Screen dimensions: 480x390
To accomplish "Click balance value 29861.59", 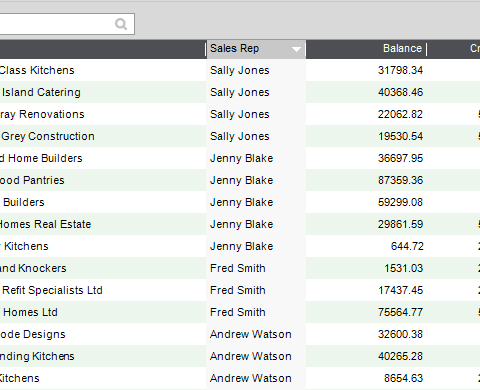I will coord(400,224).
